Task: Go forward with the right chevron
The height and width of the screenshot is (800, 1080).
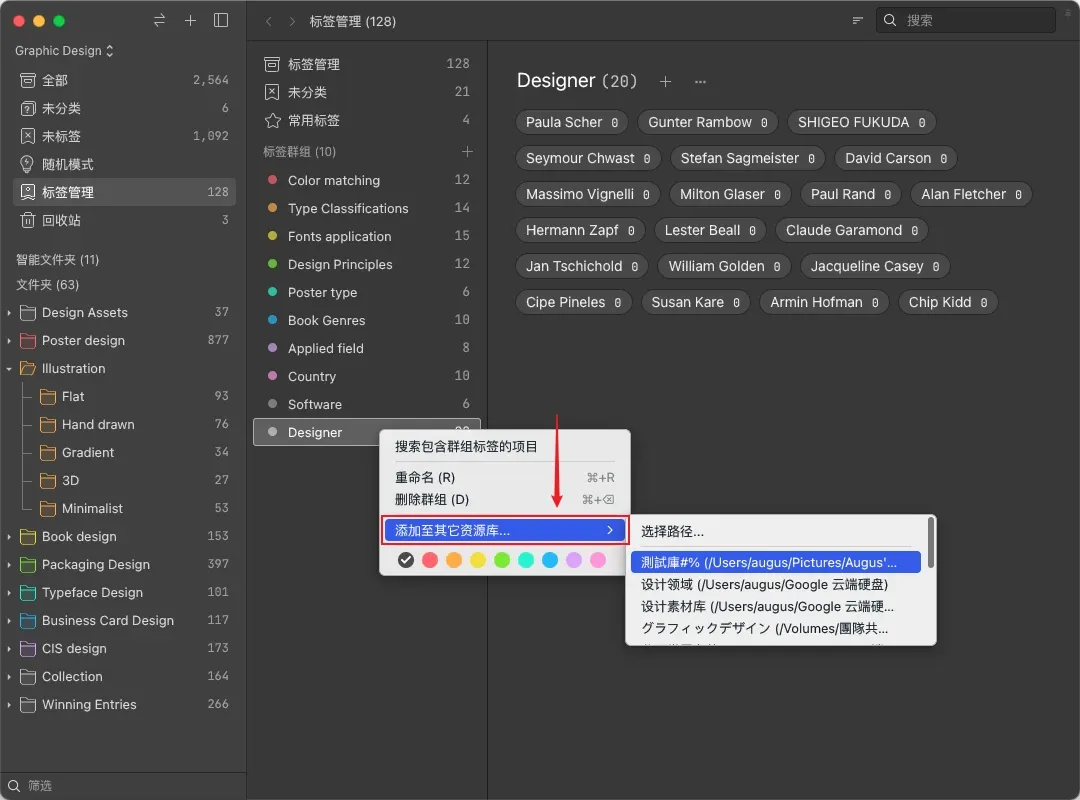Action: click(x=292, y=21)
